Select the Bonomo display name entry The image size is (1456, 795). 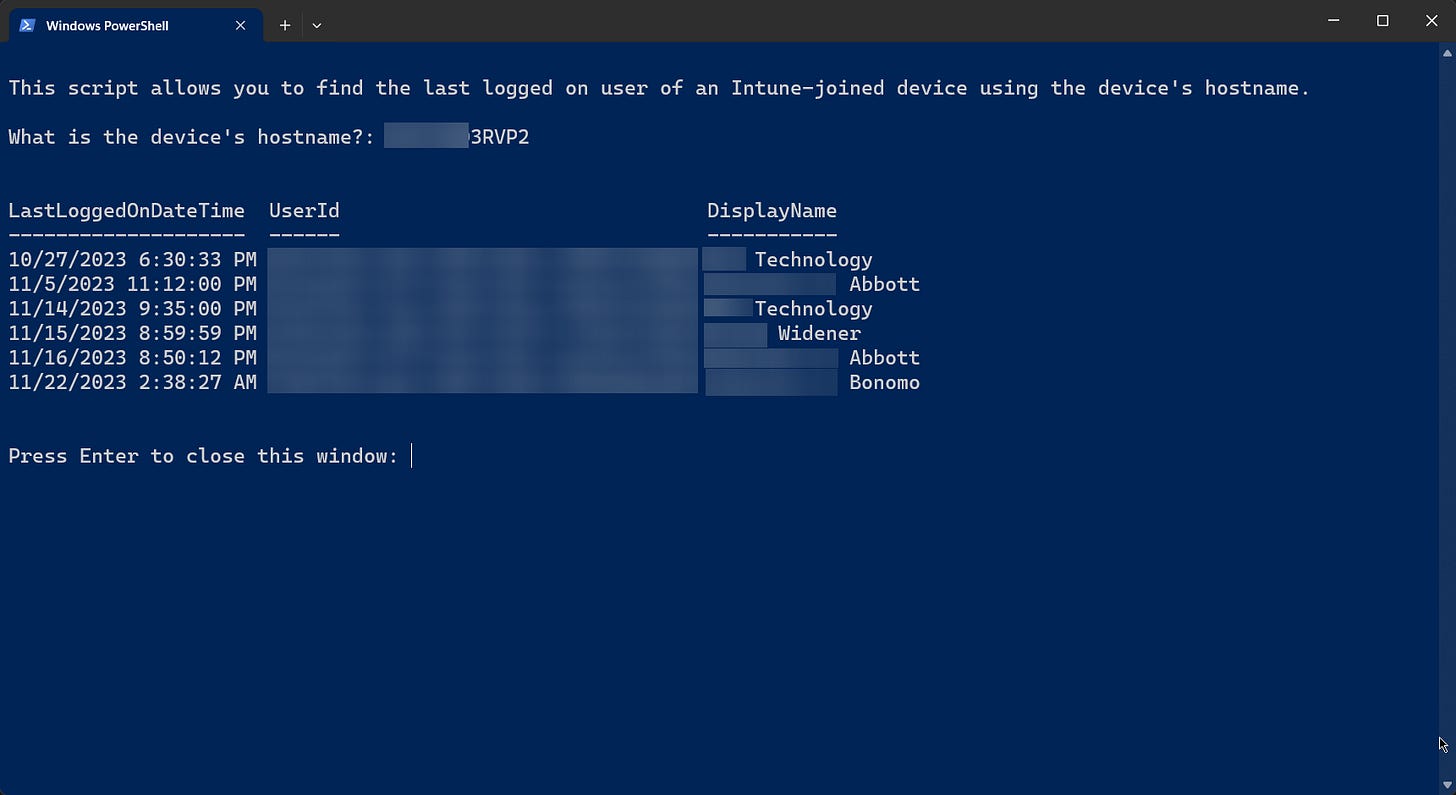(x=884, y=382)
